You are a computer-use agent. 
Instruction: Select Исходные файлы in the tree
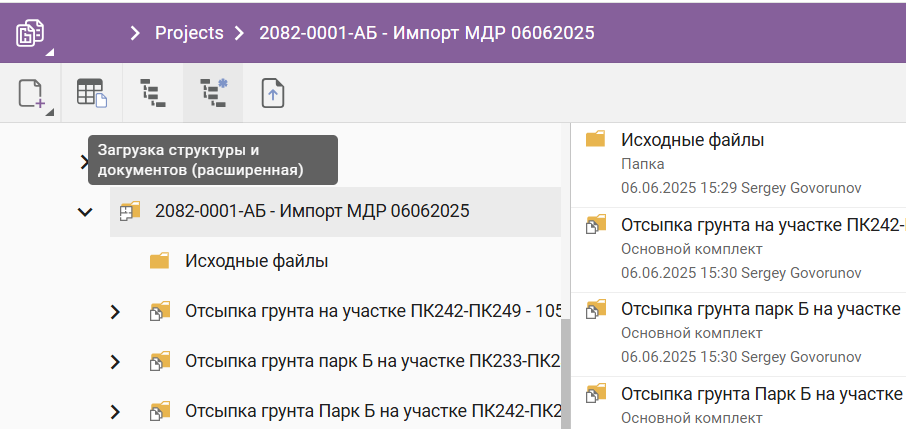257,261
